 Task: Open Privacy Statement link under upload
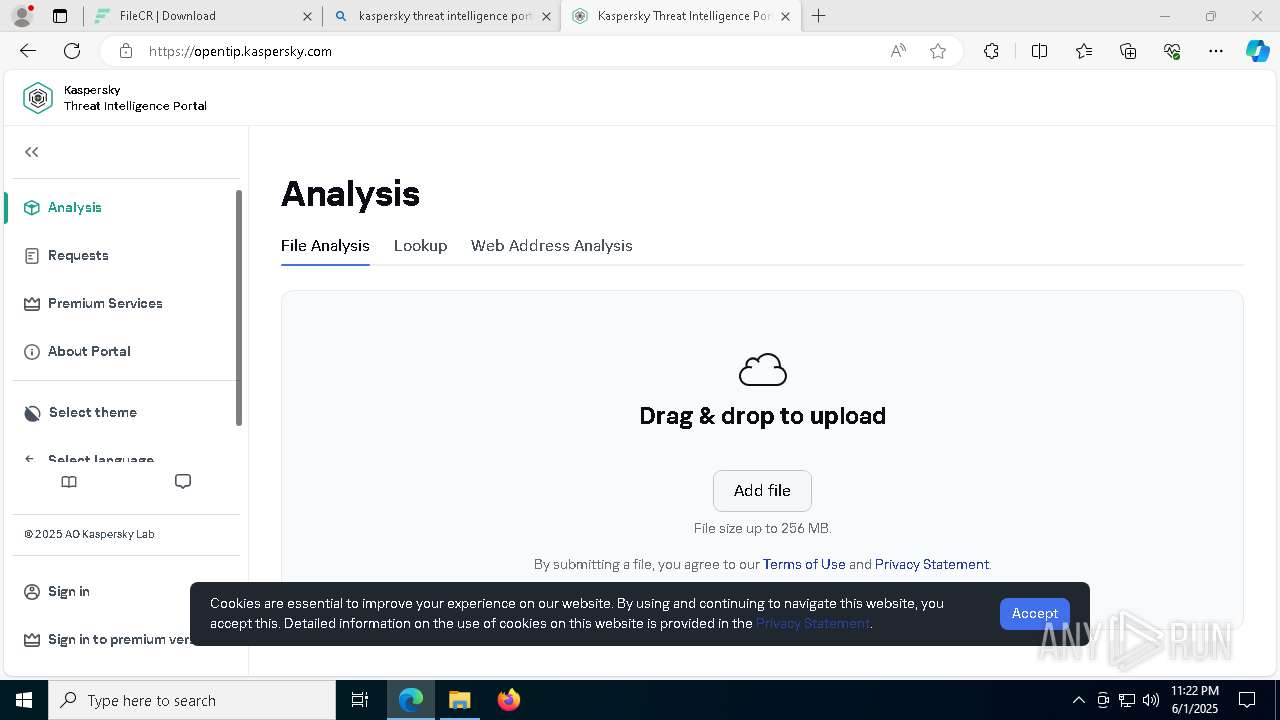point(932,564)
